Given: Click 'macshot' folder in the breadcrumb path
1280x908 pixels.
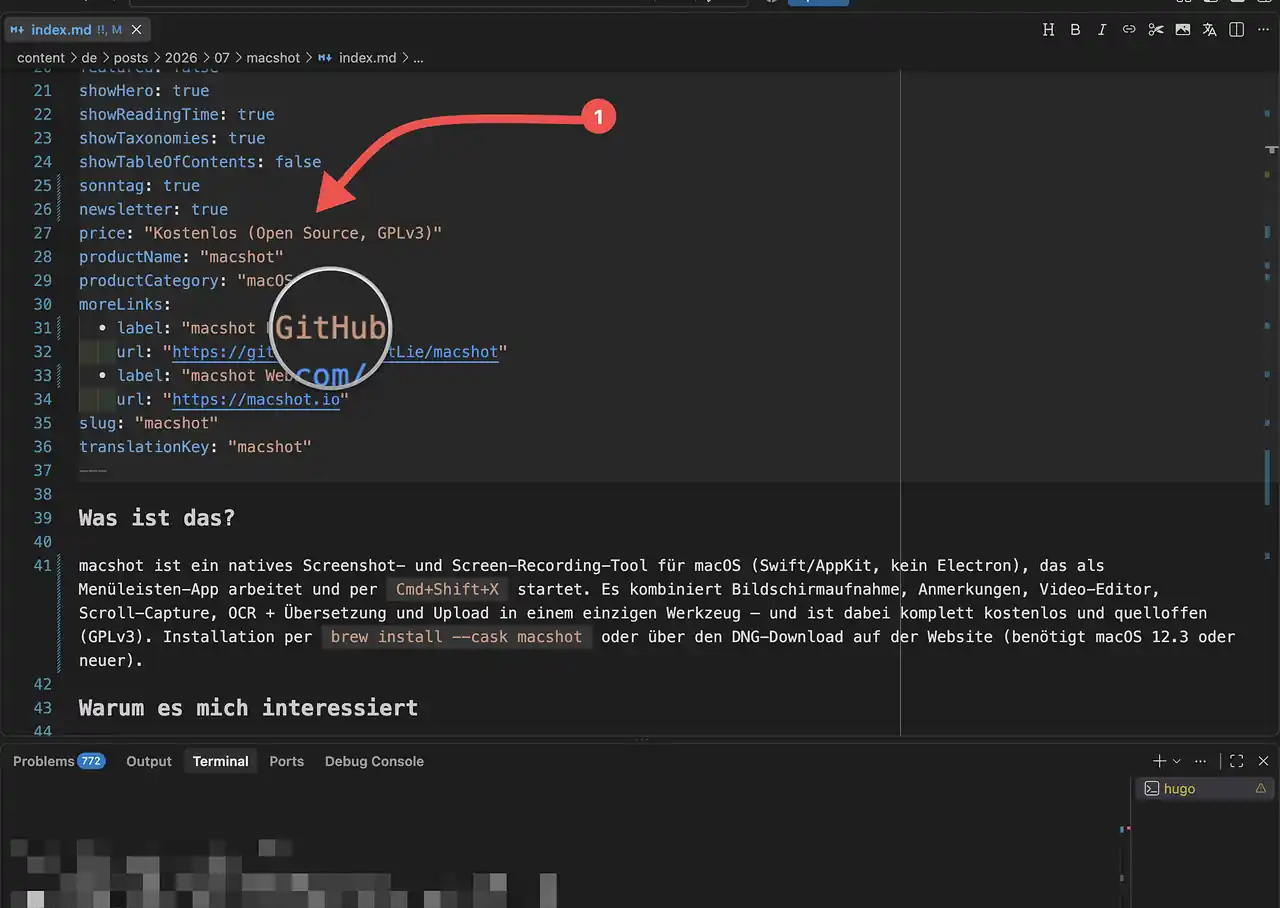Looking at the screenshot, I should 273,58.
